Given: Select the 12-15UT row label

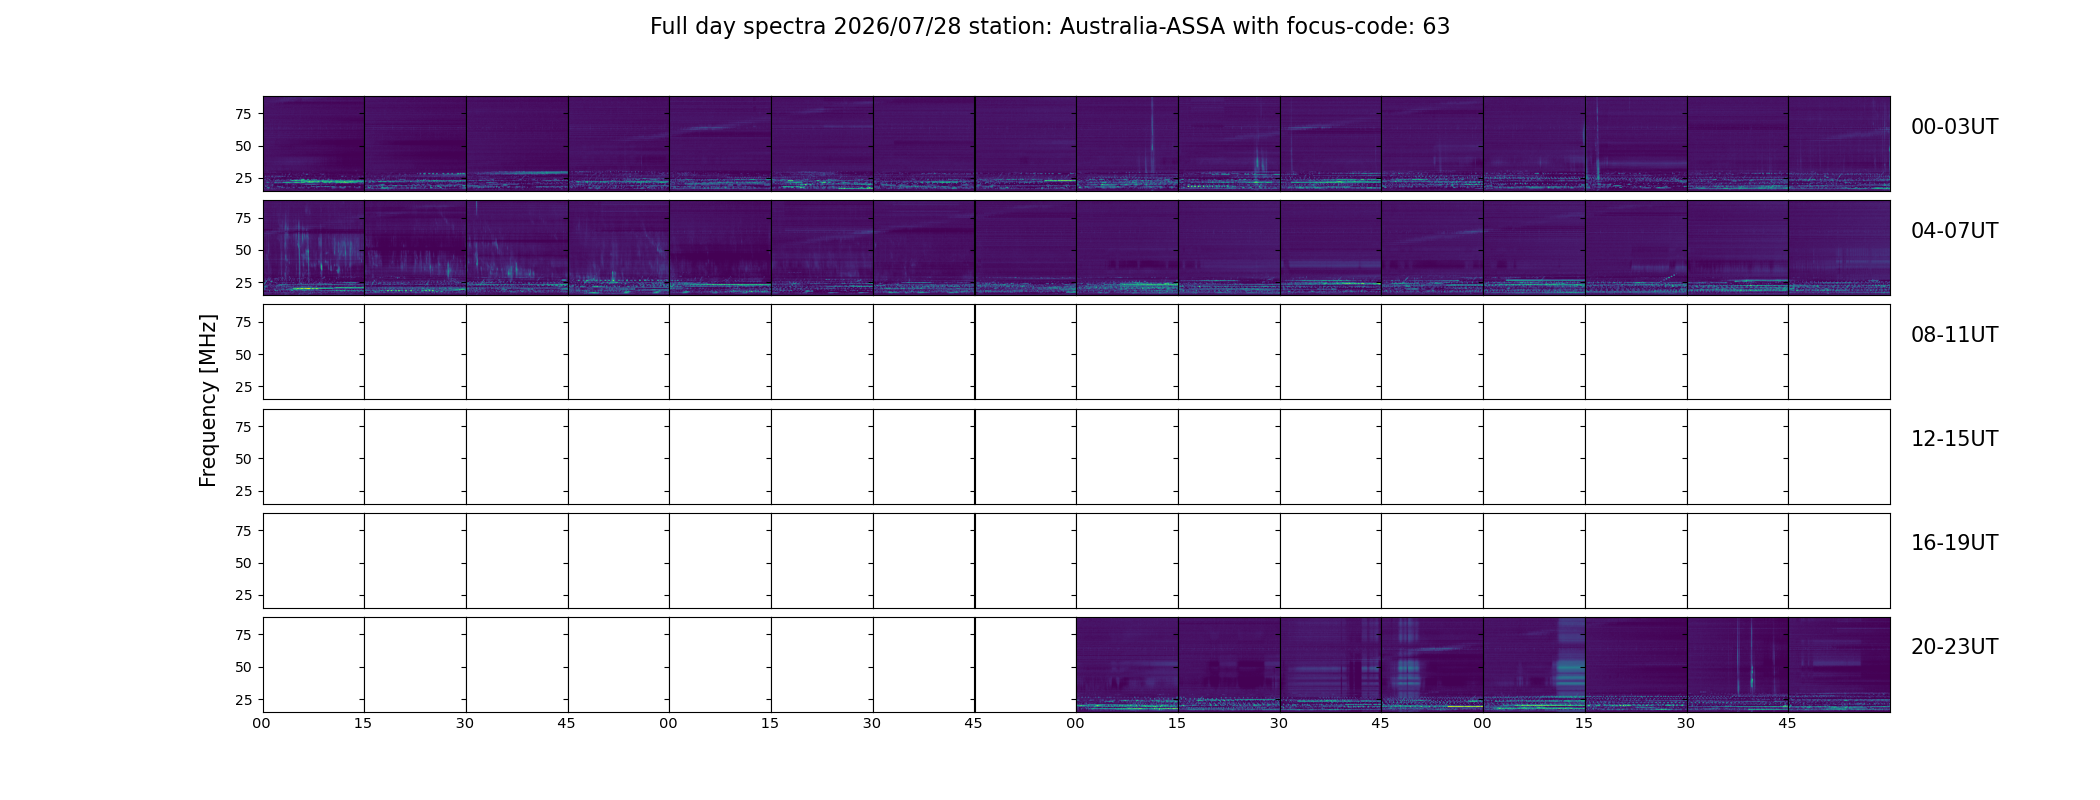Looking at the screenshot, I should [x=1954, y=439].
